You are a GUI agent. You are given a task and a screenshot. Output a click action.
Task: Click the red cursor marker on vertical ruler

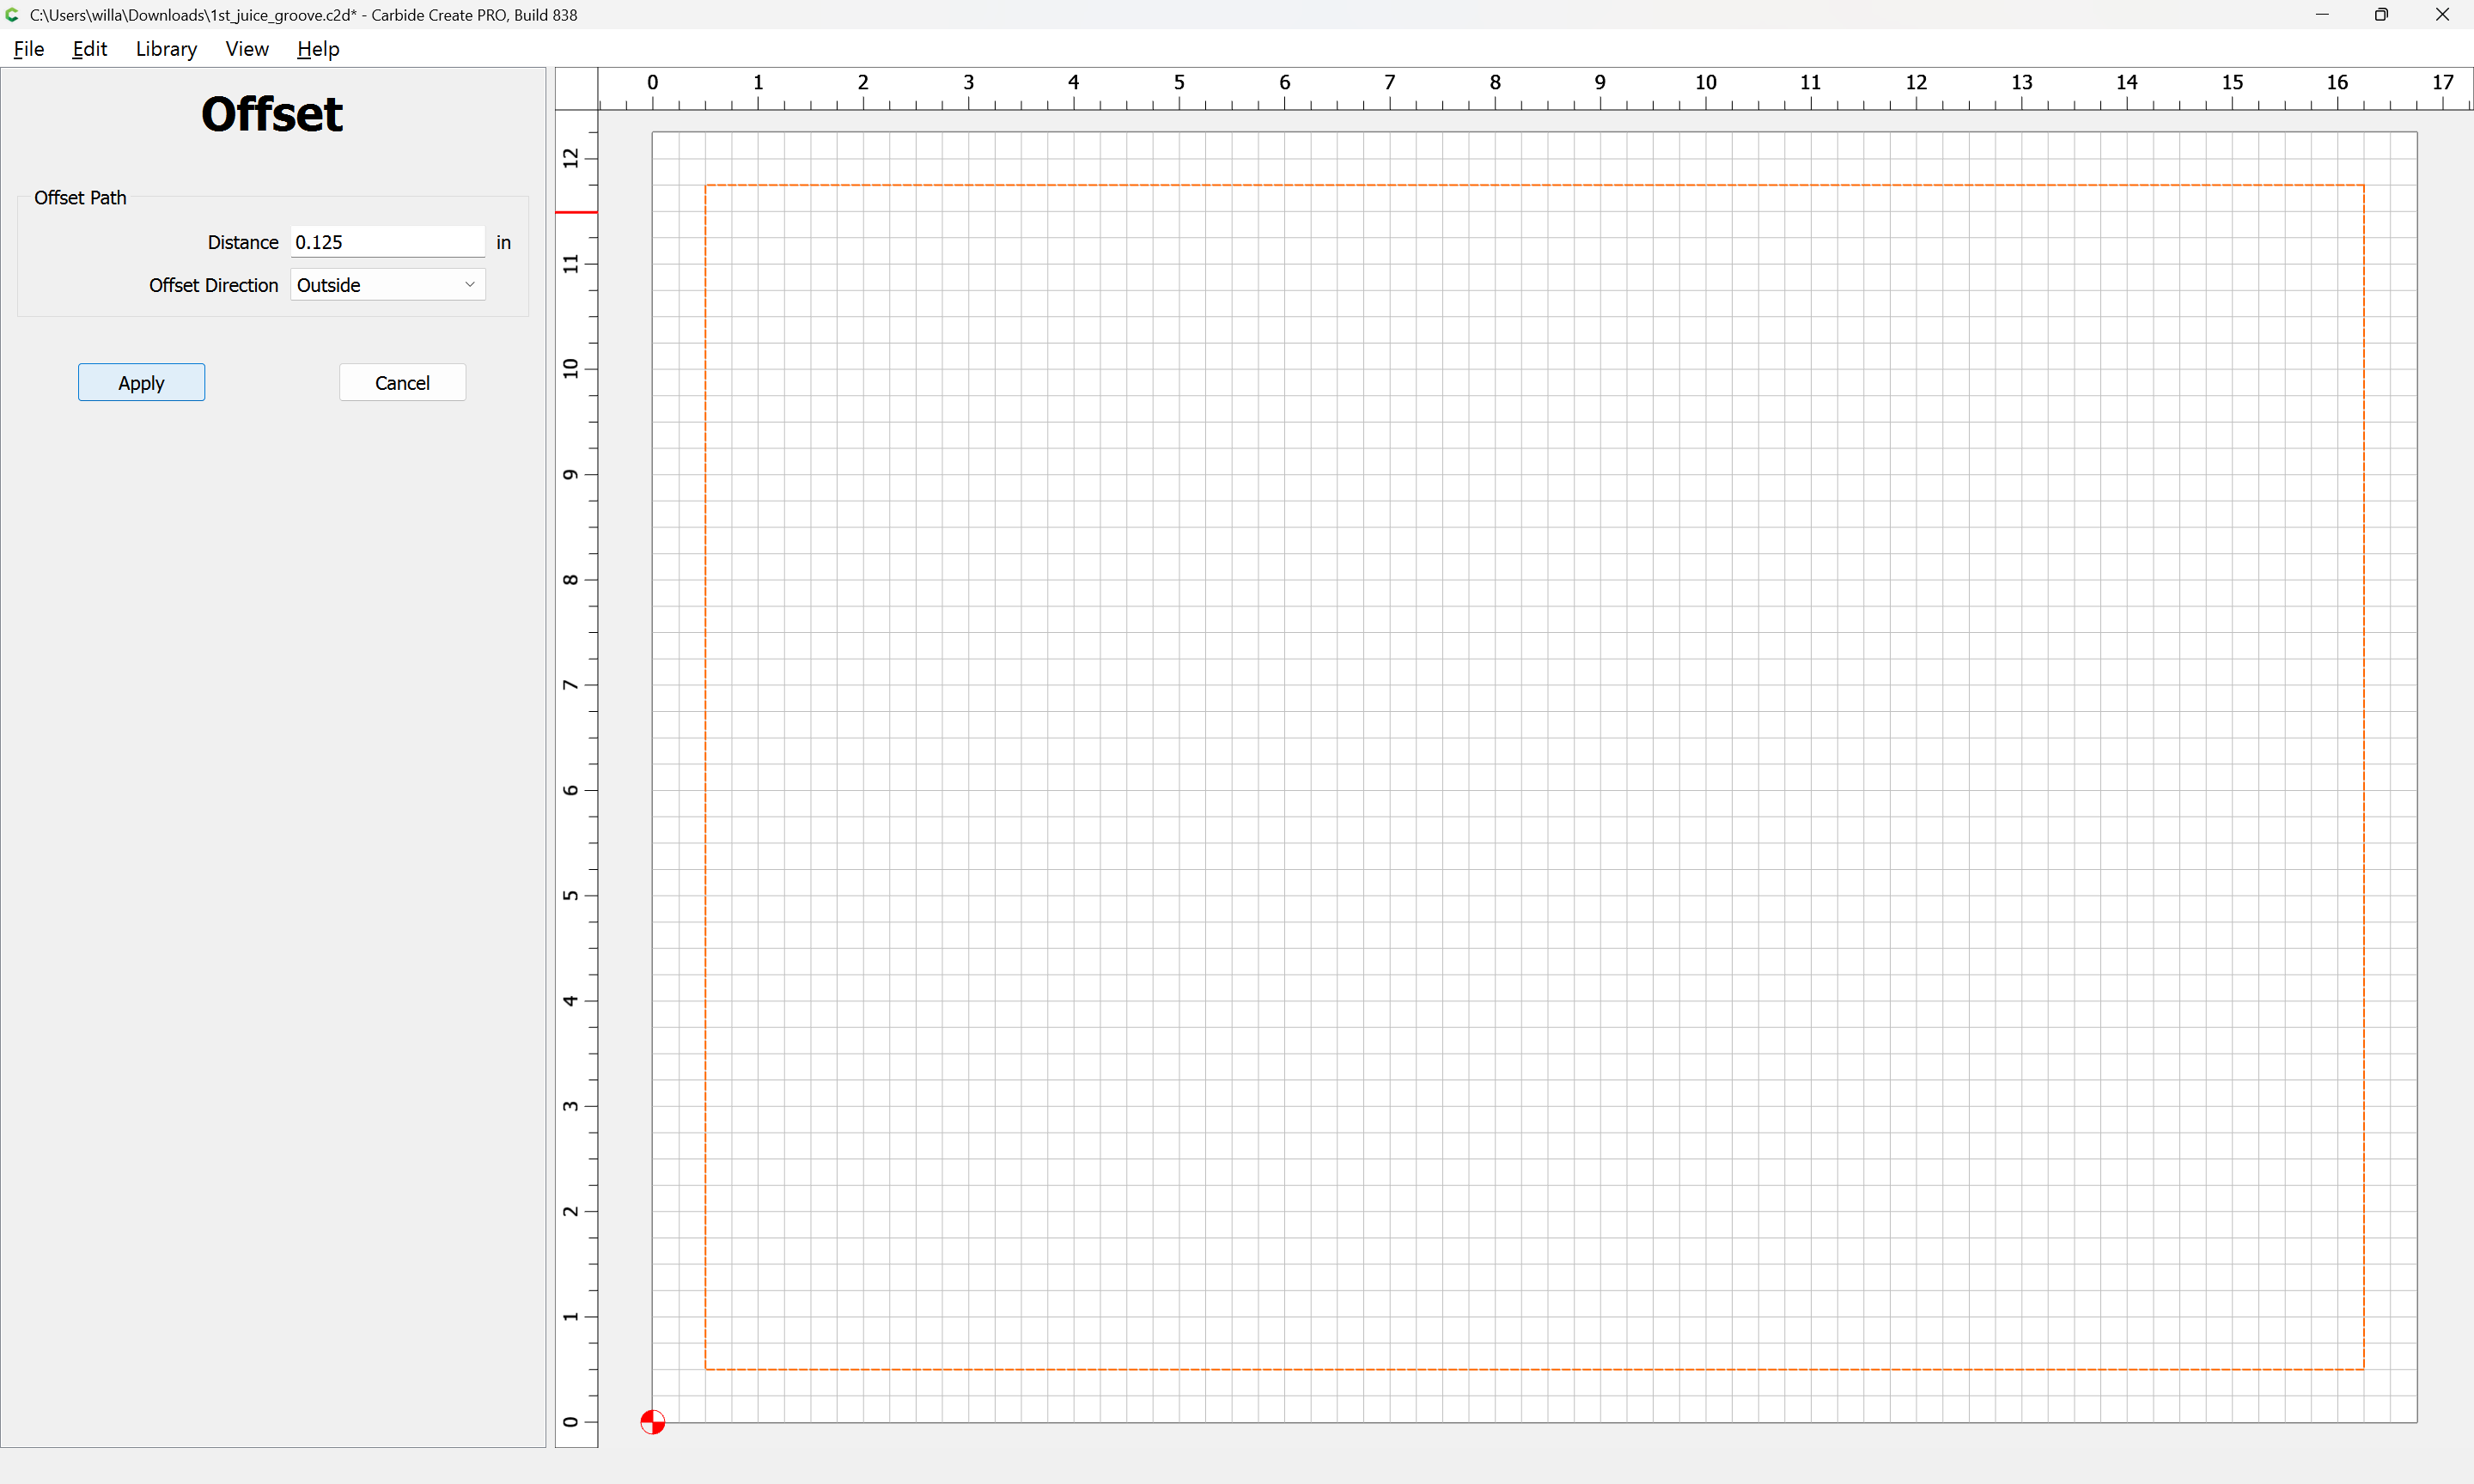coord(576,212)
